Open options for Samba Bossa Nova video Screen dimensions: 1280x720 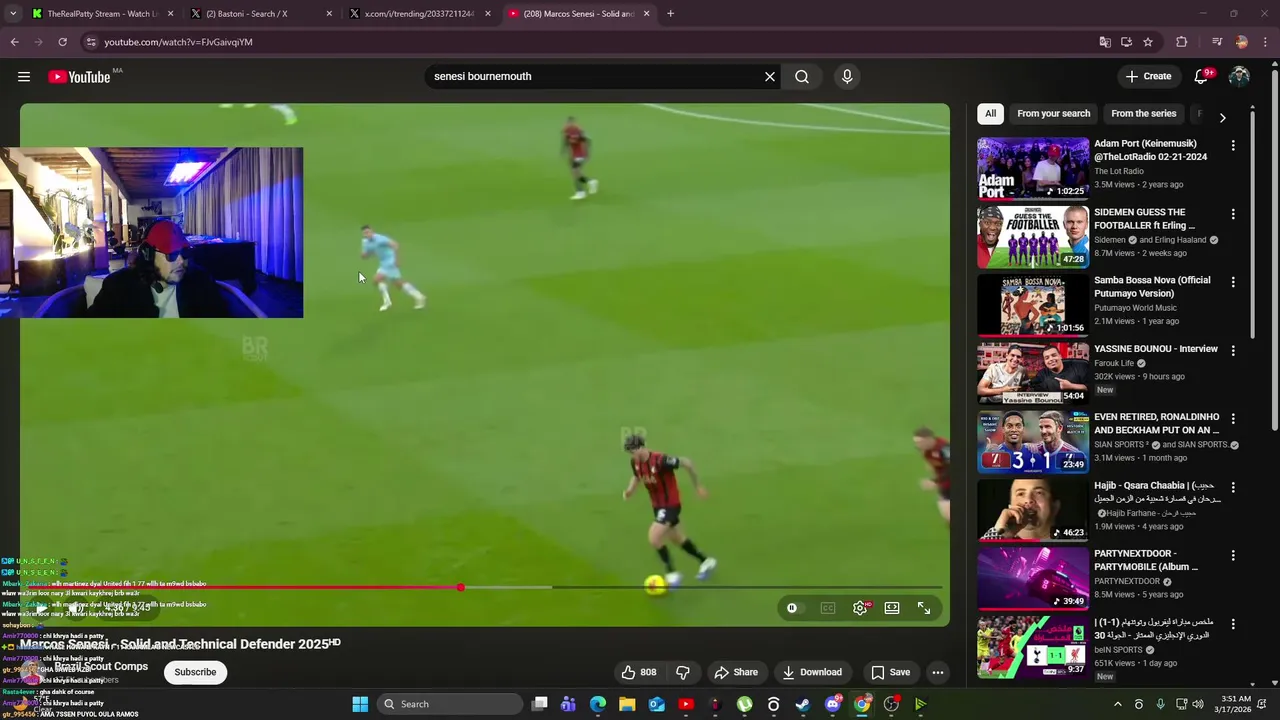[x=1233, y=282]
